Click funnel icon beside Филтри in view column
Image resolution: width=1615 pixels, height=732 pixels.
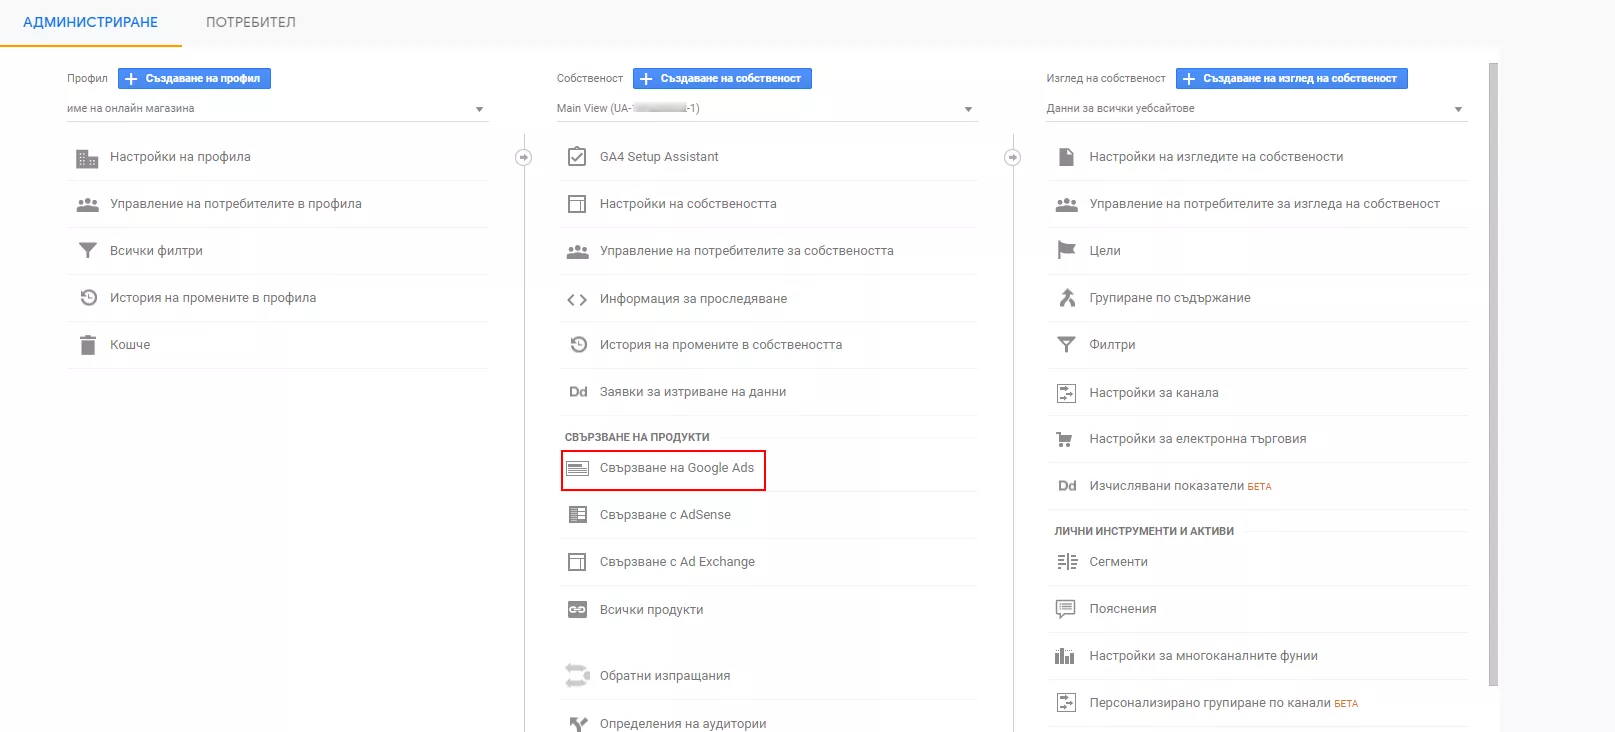pyautogui.click(x=1066, y=345)
